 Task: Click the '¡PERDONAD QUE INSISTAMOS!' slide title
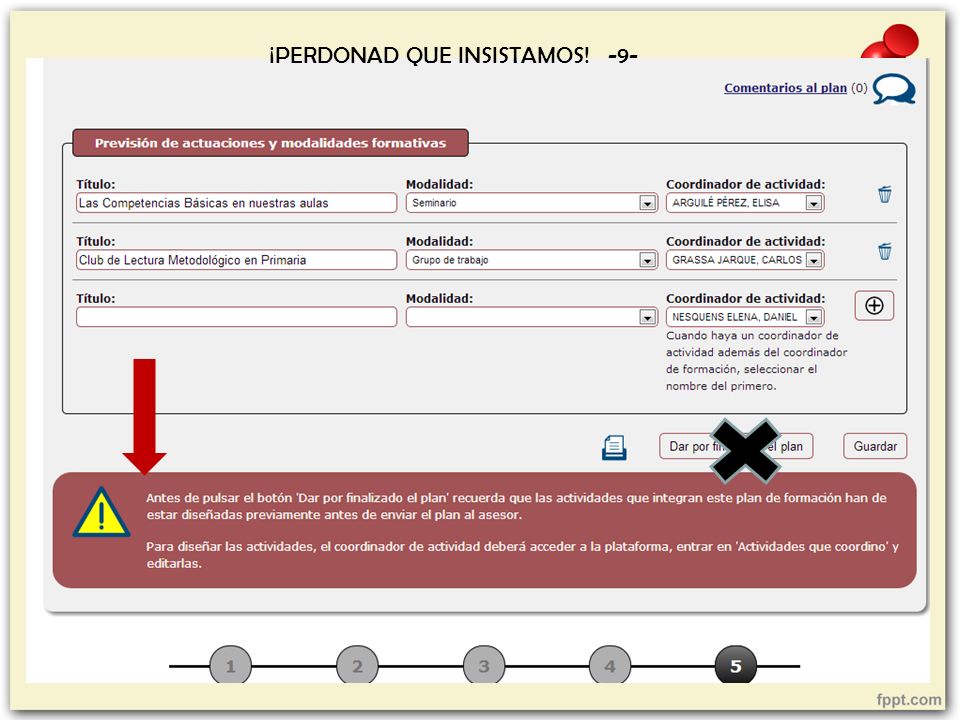click(429, 56)
